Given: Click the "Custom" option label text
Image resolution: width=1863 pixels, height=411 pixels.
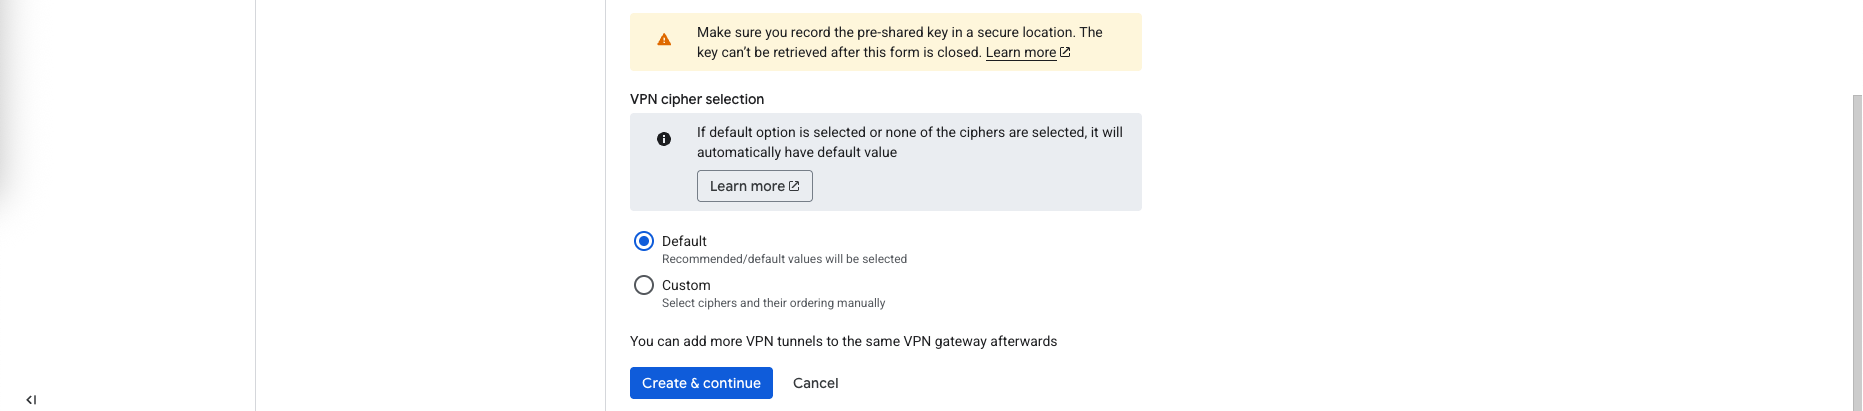Looking at the screenshot, I should tap(686, 285).
